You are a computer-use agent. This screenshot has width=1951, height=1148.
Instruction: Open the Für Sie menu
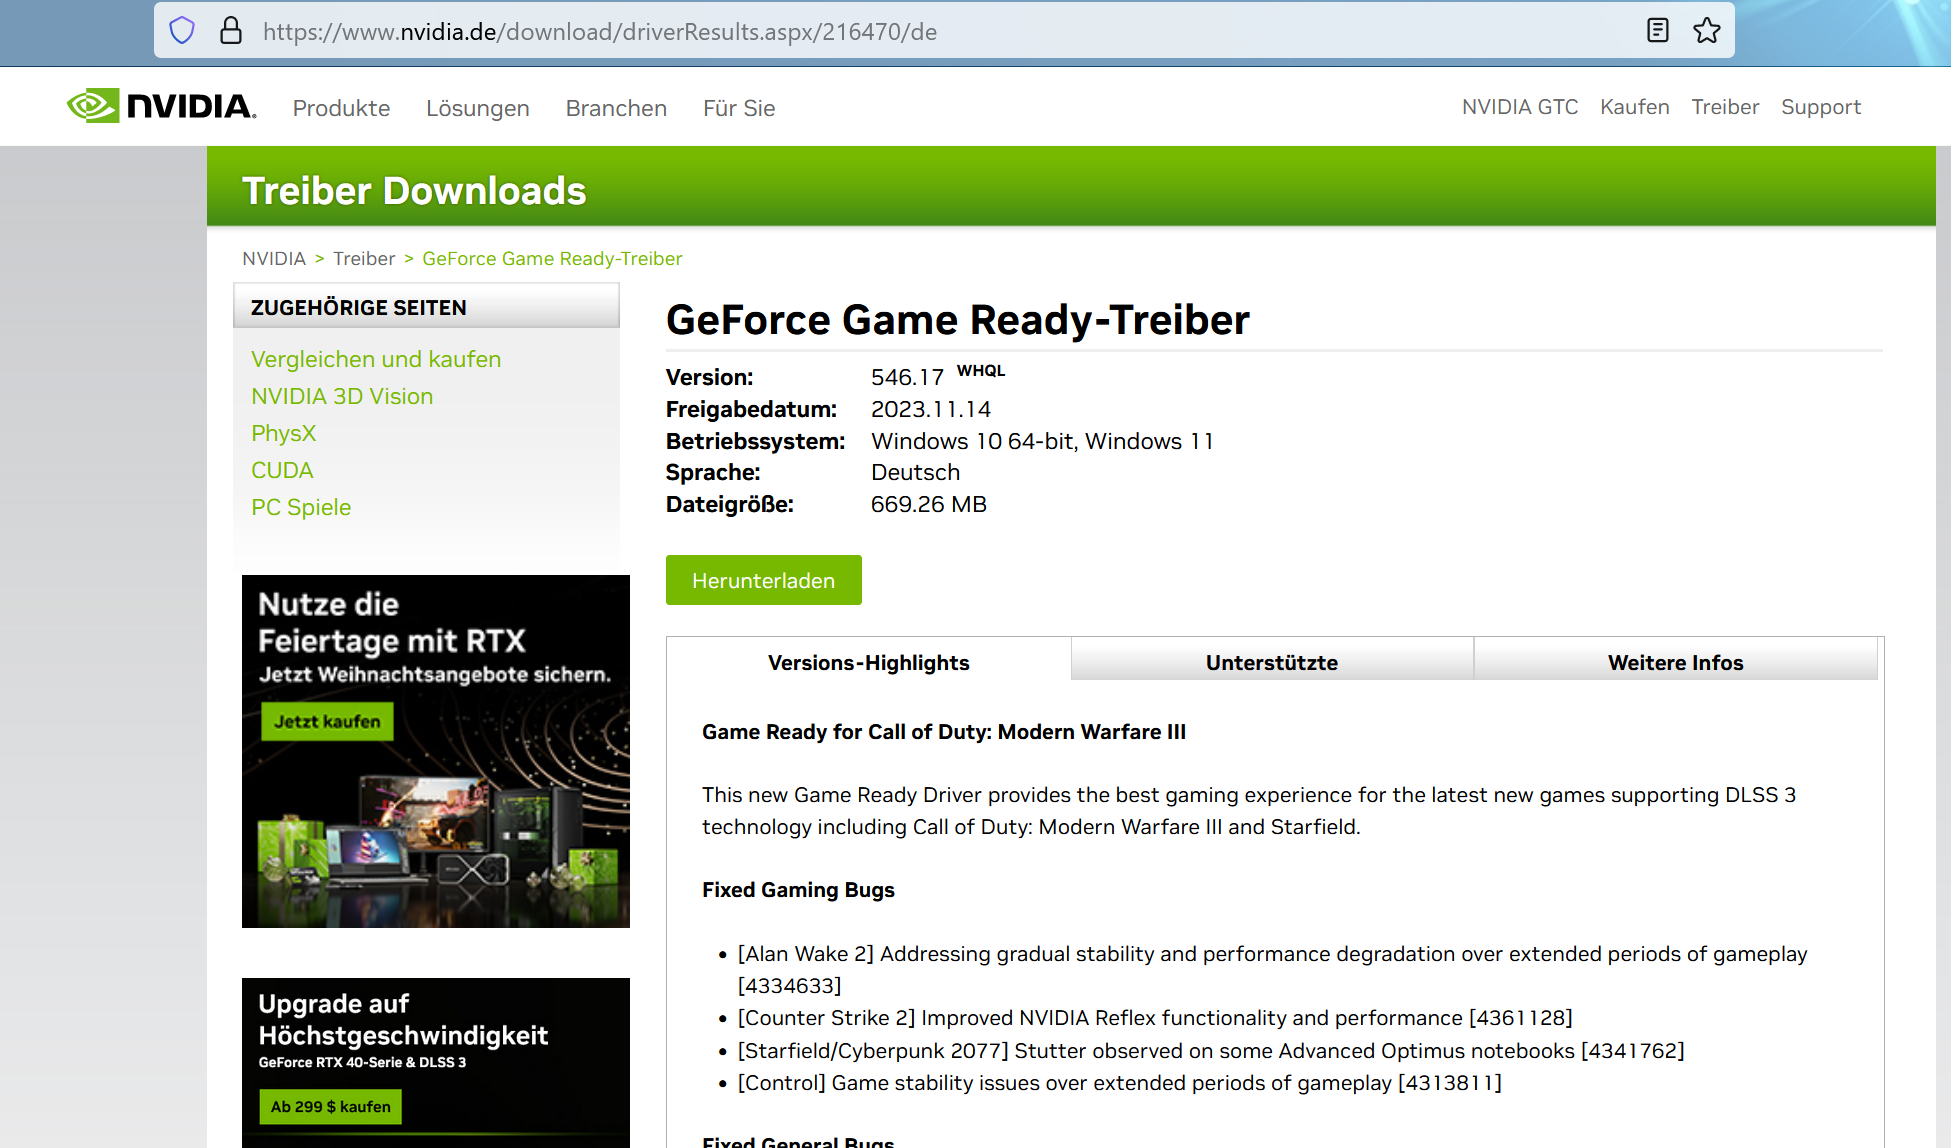click(x=739, y=108)
